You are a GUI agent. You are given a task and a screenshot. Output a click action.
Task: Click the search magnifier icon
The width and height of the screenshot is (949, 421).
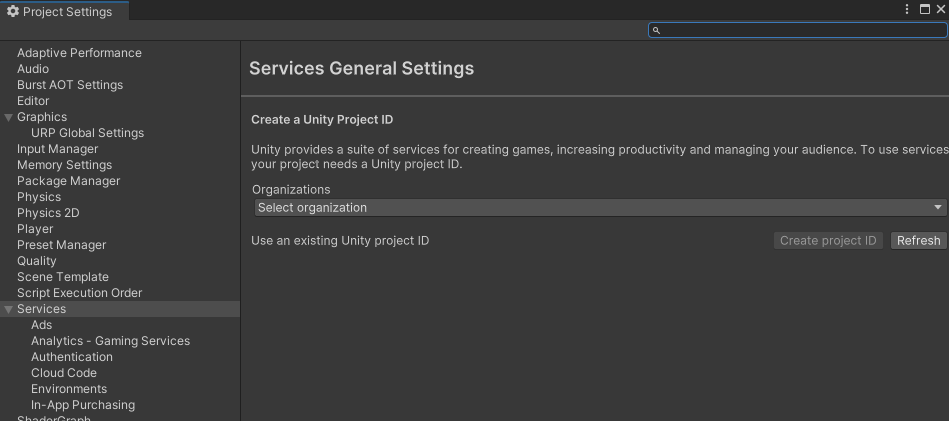coord(656,30)
